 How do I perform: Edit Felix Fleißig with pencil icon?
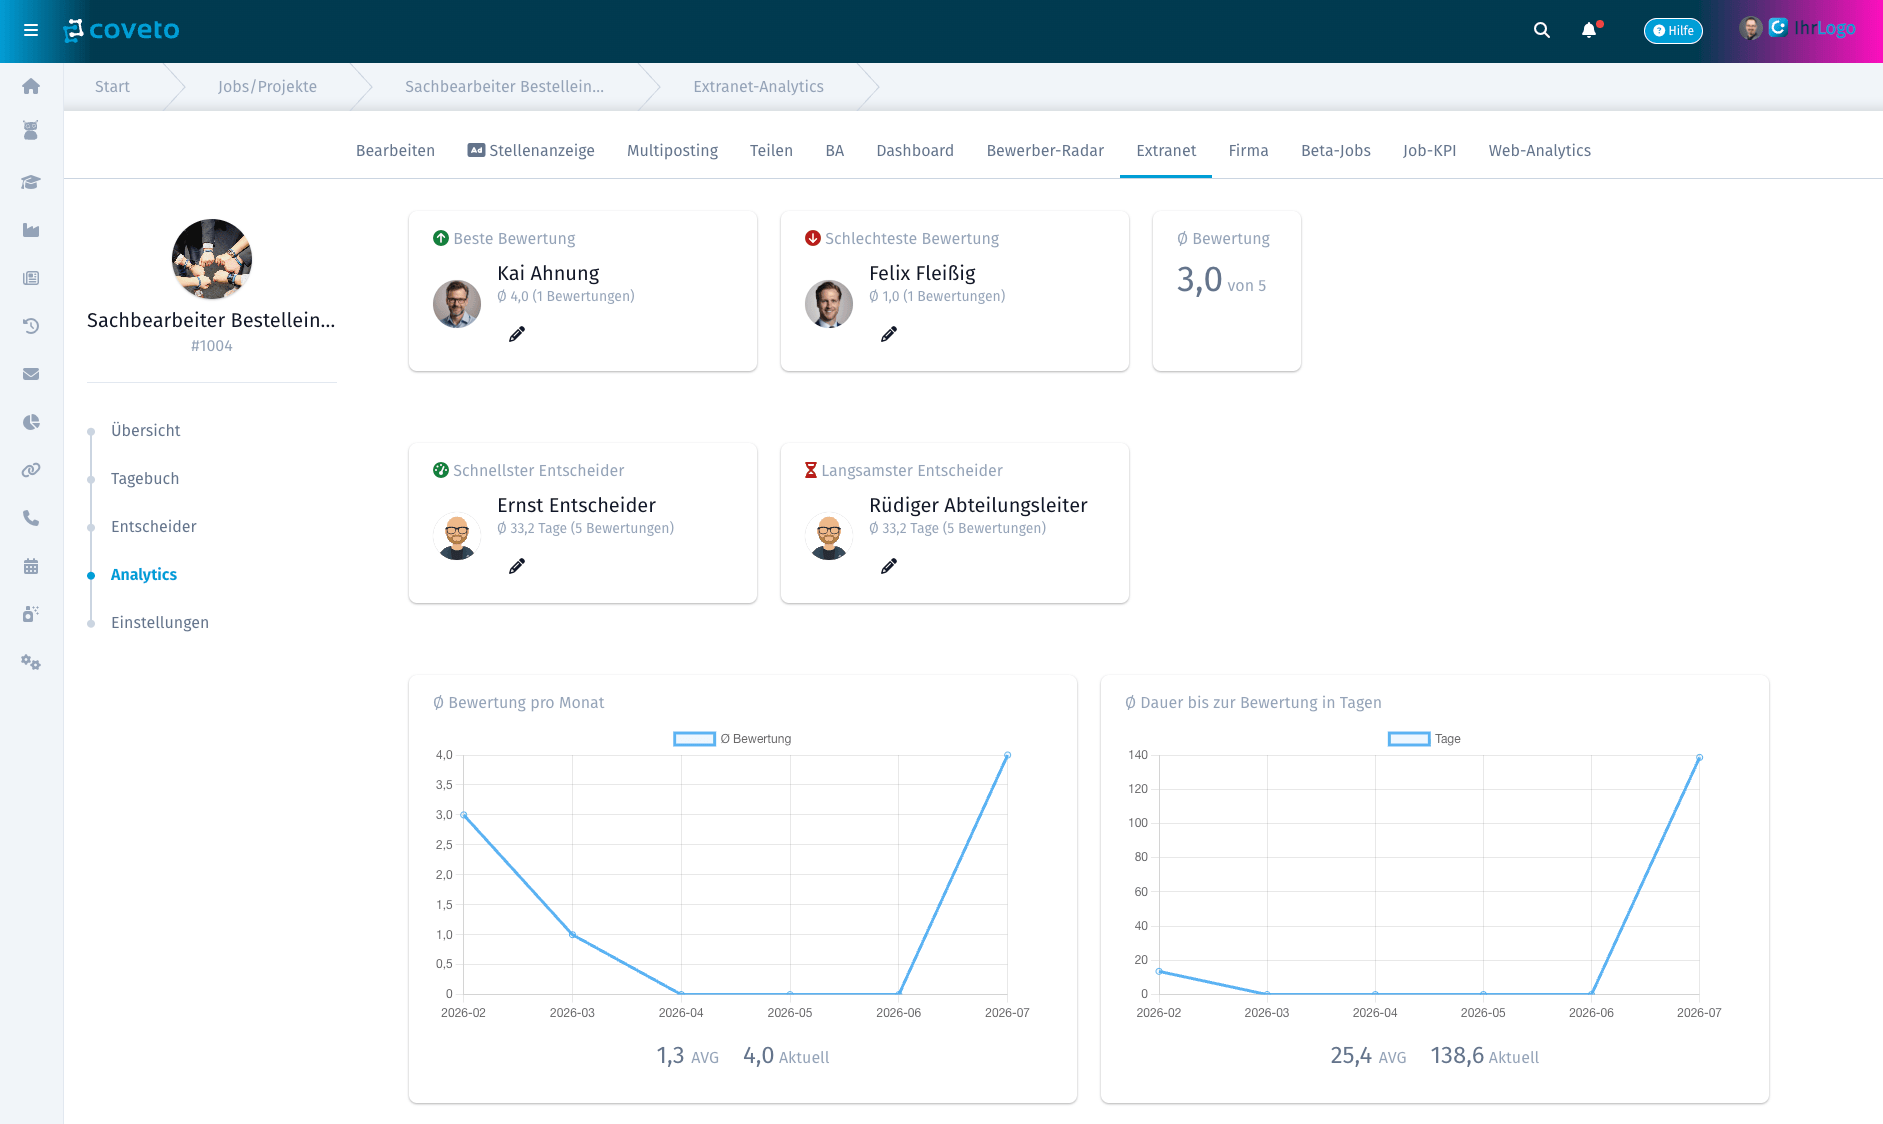889,334
